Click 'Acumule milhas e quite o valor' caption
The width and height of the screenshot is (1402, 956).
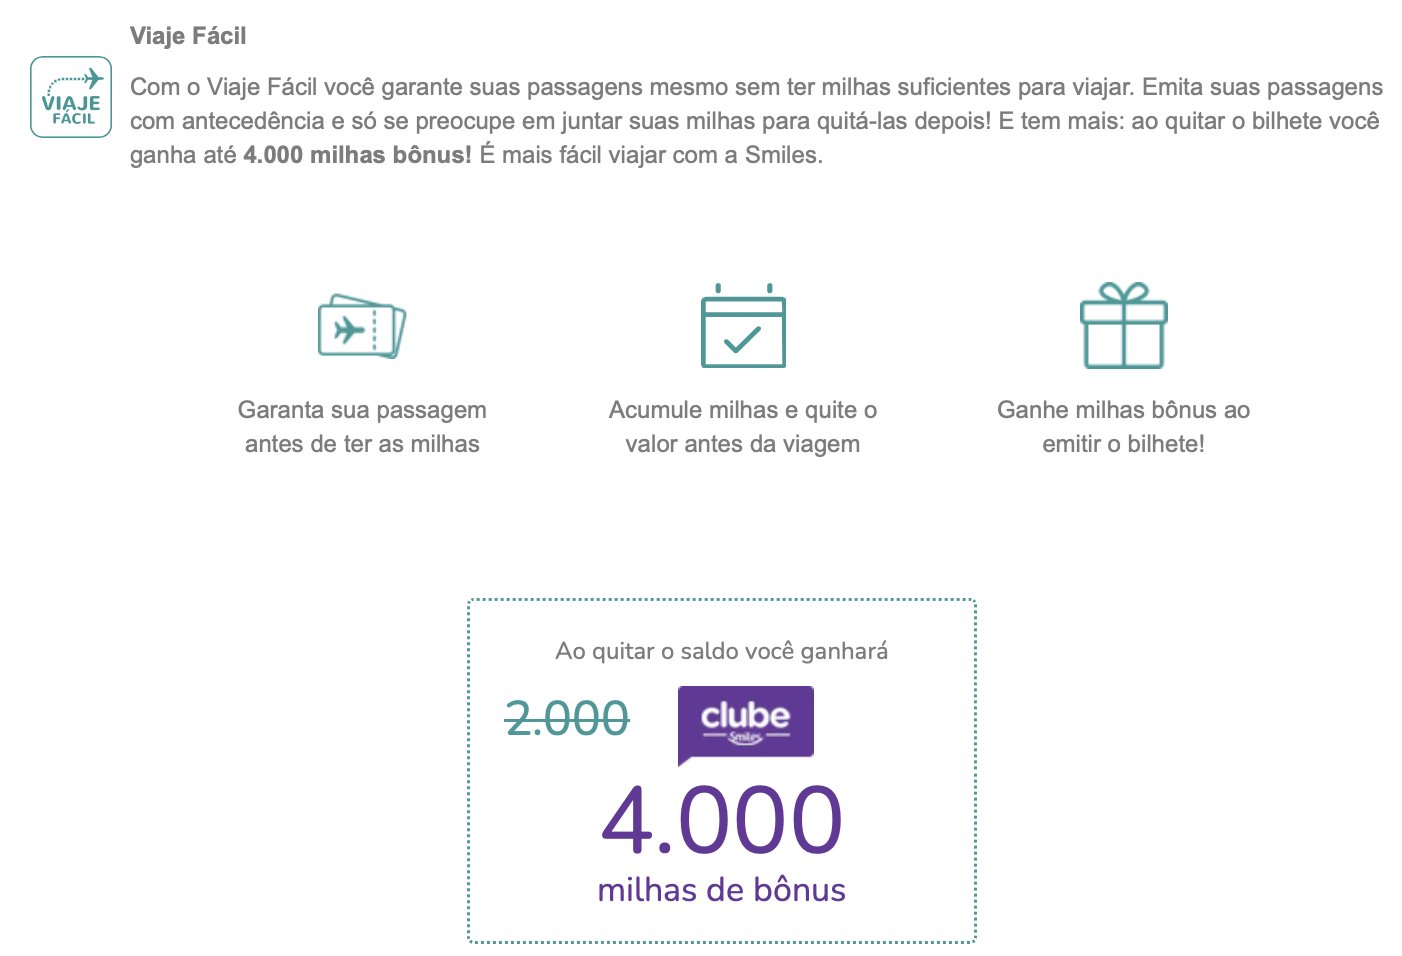743,427
